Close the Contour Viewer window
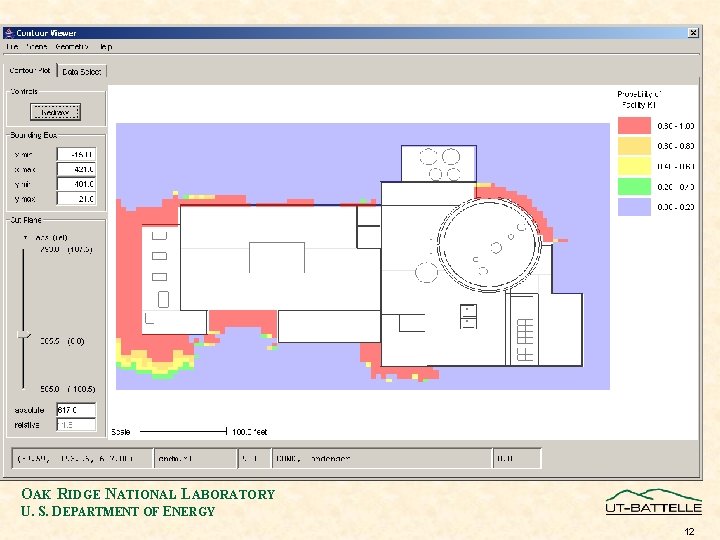 point(693,33)
